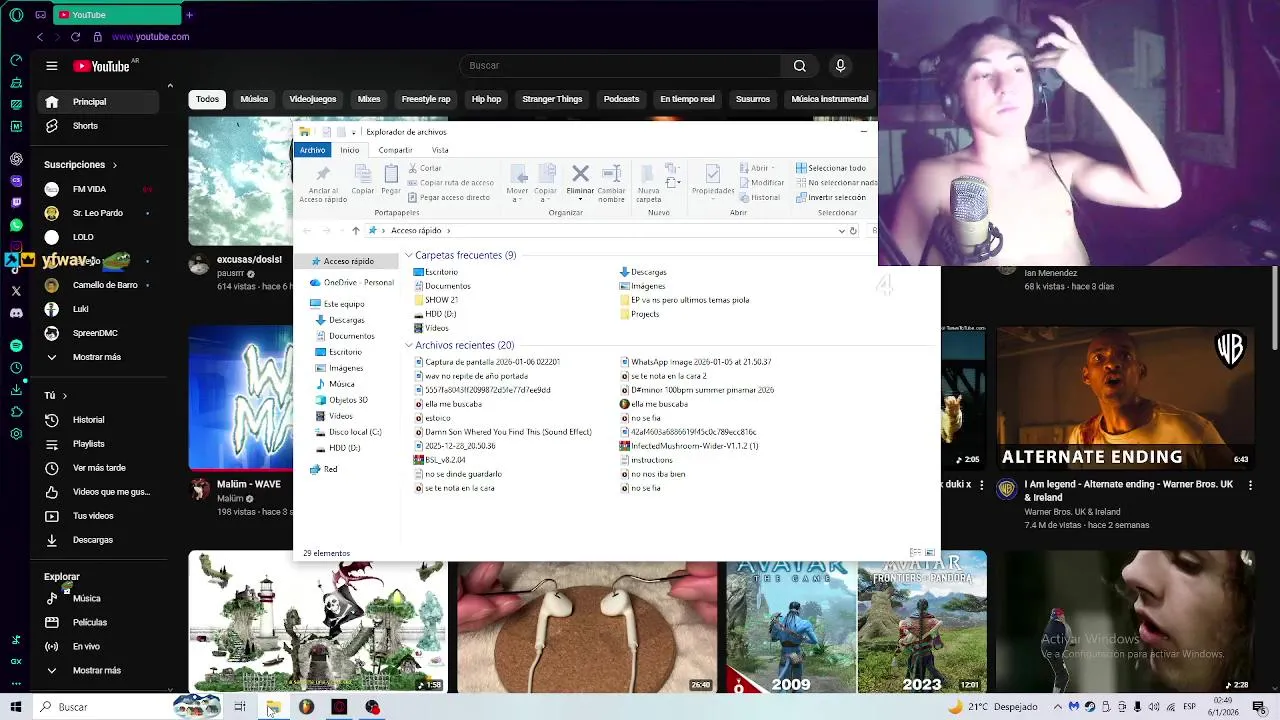Click Spotify icon in Opera sidebar
Screen dimensions: 1280x720
[16, 345]
